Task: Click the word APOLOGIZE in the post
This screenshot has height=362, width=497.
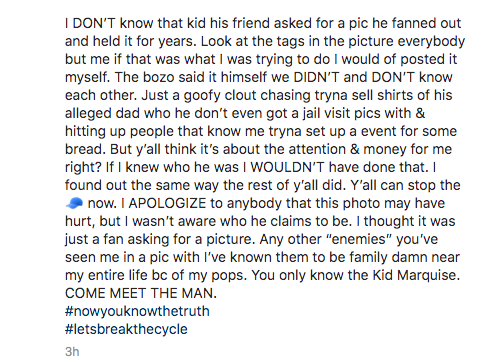Action: coord(167,203)
